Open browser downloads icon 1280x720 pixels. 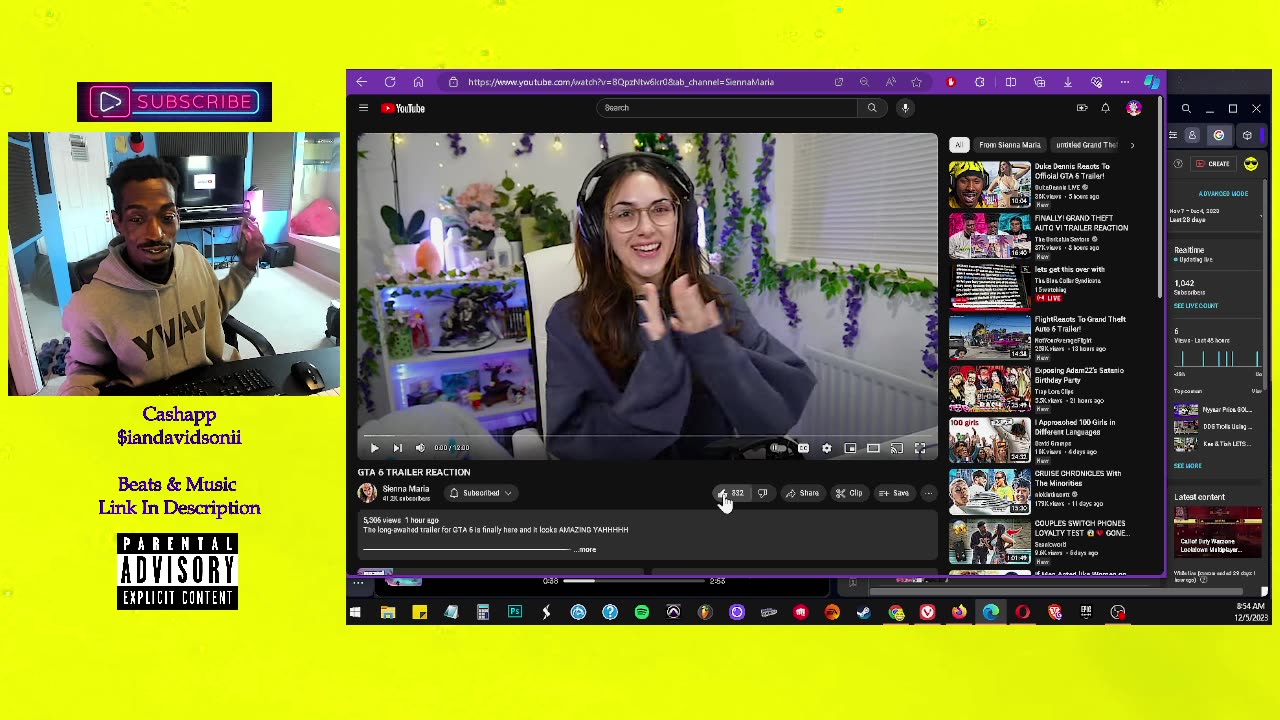(x=1068, y=82)
